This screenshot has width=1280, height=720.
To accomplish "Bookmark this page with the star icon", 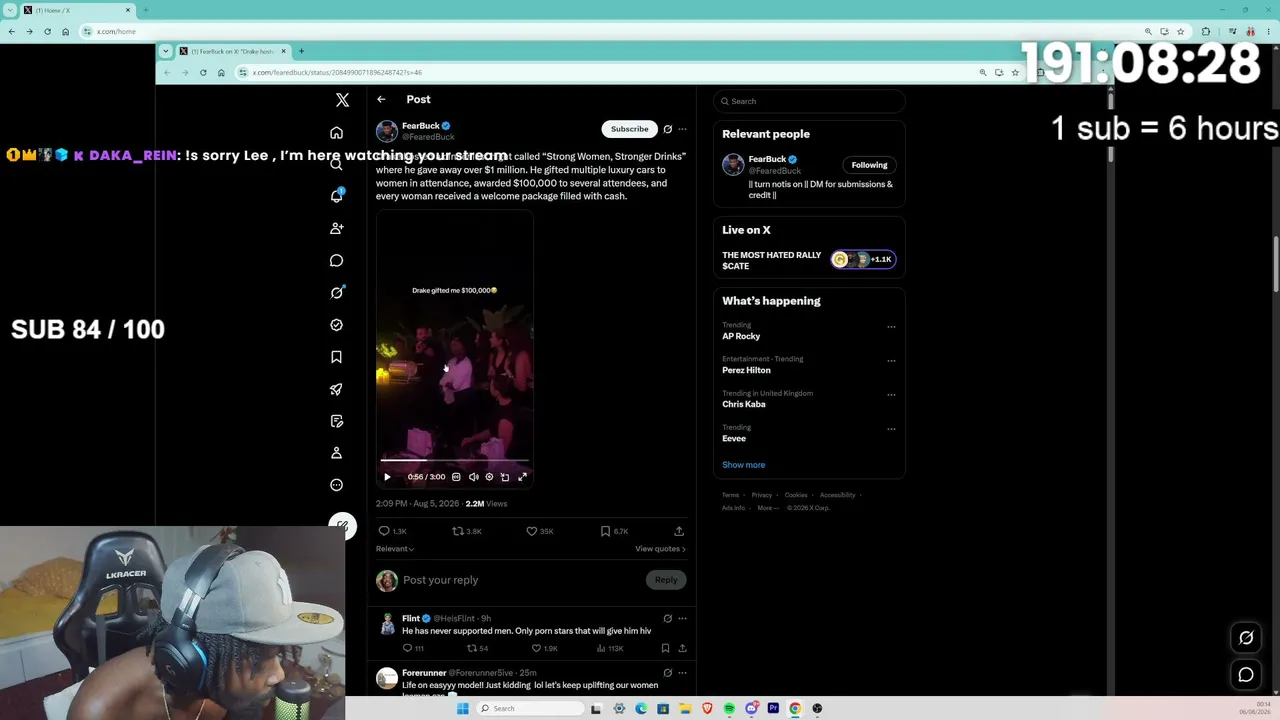I will point(1015,72).
